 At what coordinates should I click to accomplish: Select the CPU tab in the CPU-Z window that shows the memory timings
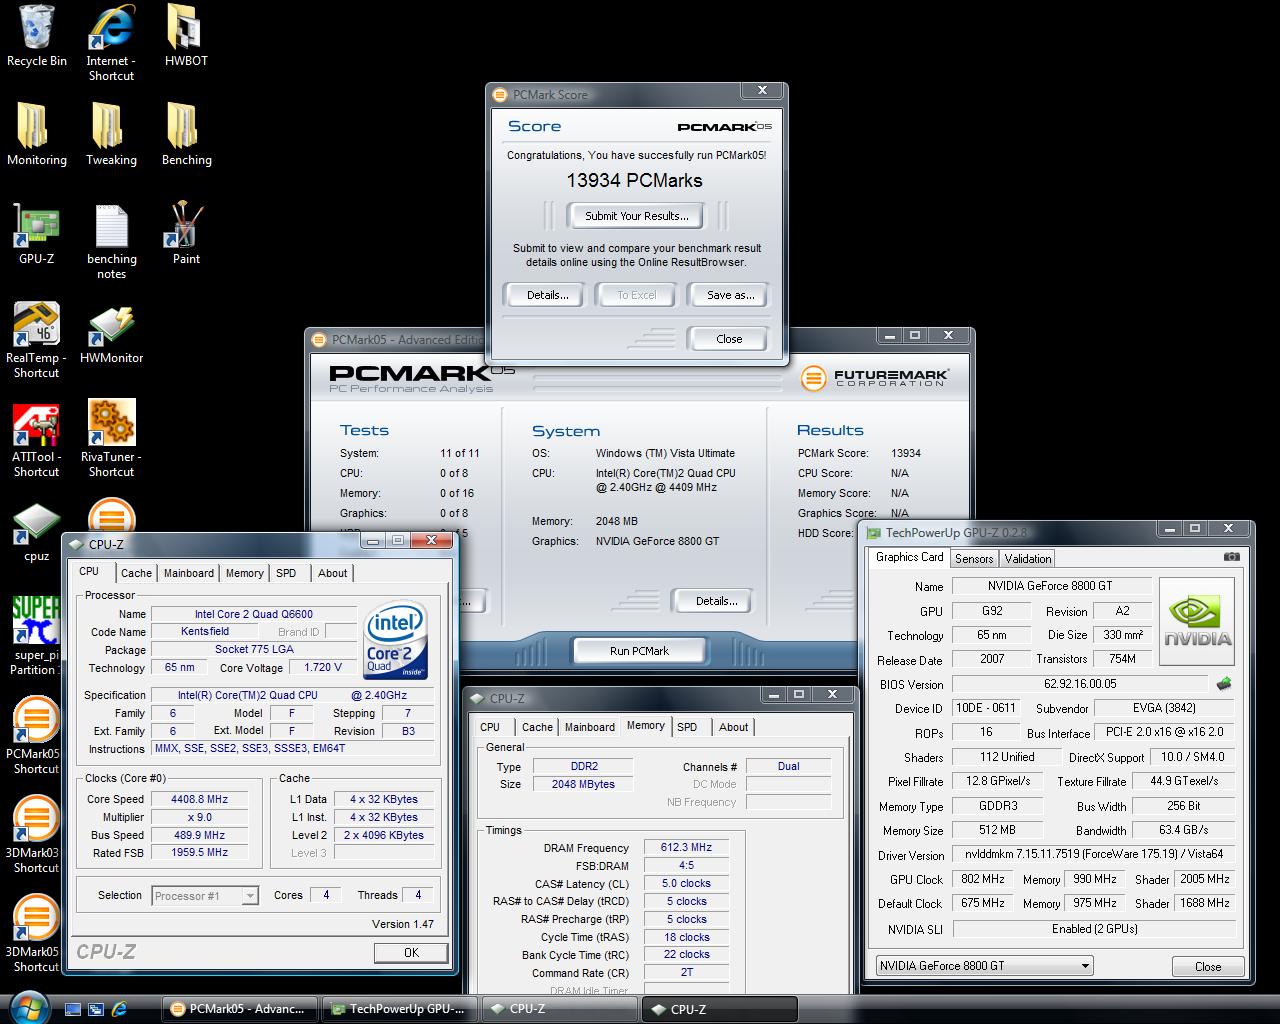pos(490,727)
